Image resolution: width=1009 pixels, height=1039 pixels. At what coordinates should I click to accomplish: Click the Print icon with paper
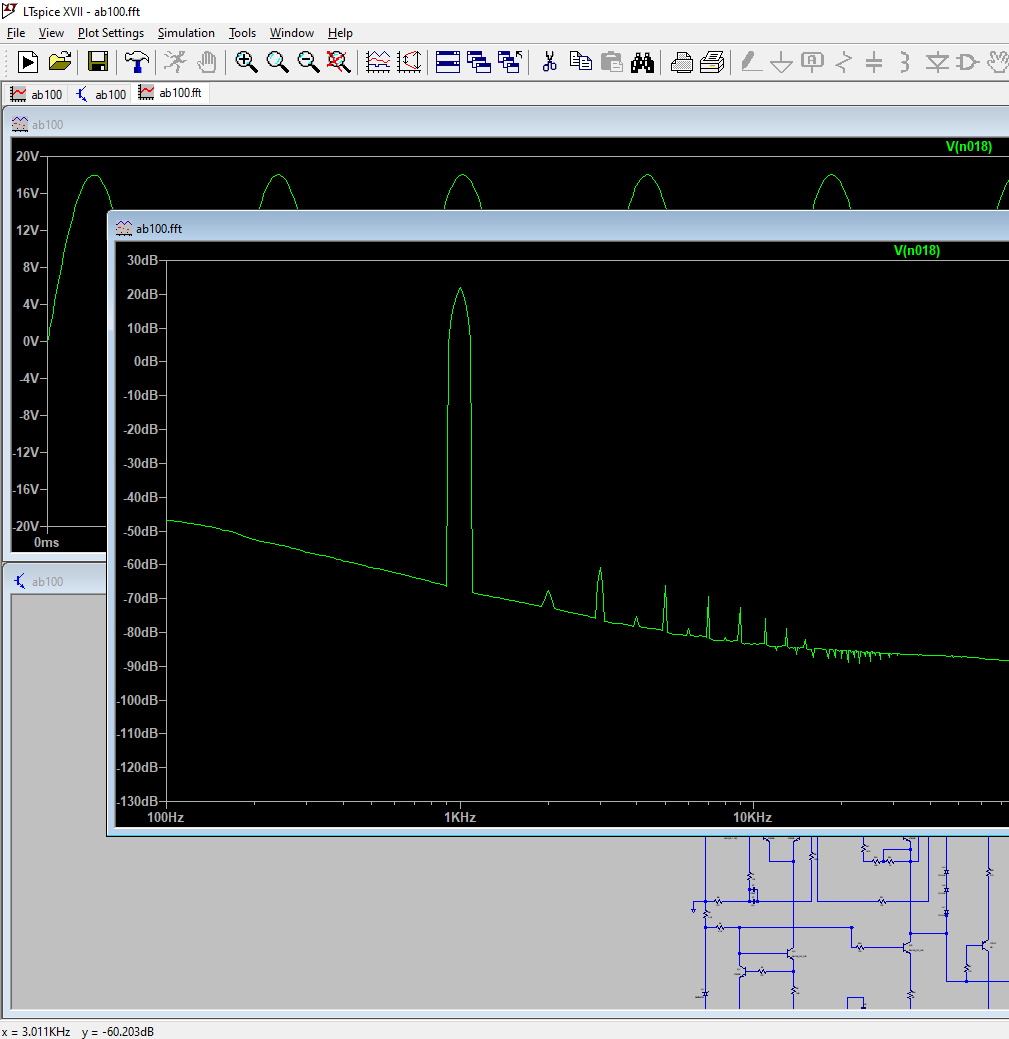(712, 62)
